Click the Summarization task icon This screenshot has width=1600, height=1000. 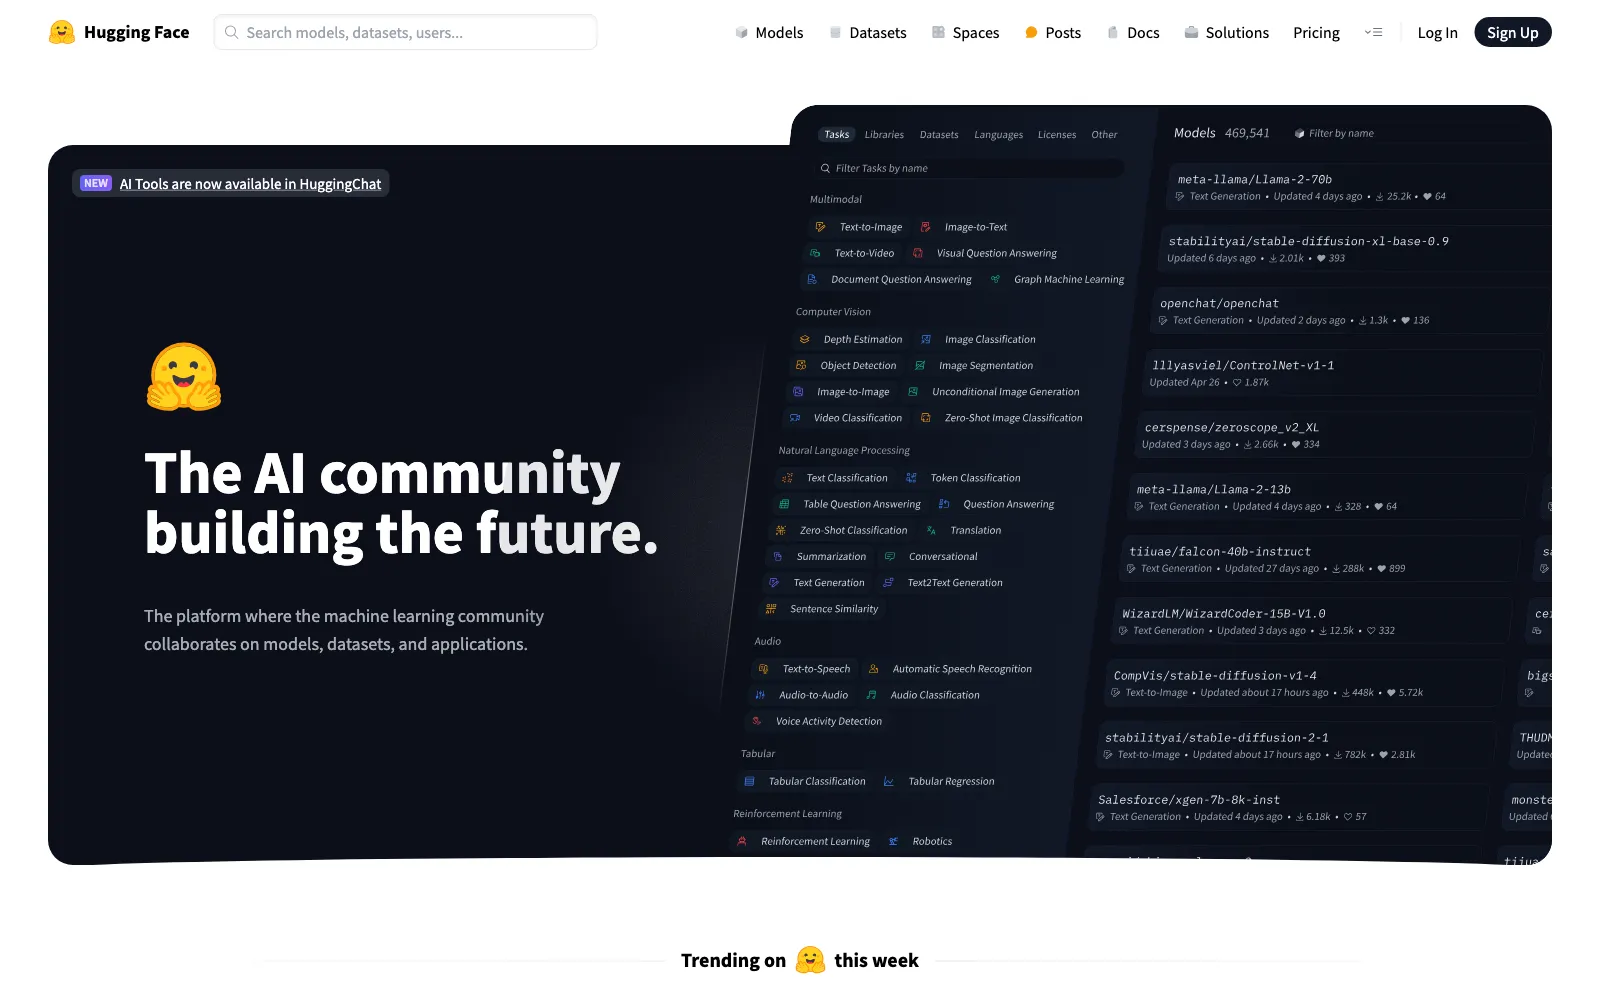pos(778,556)
